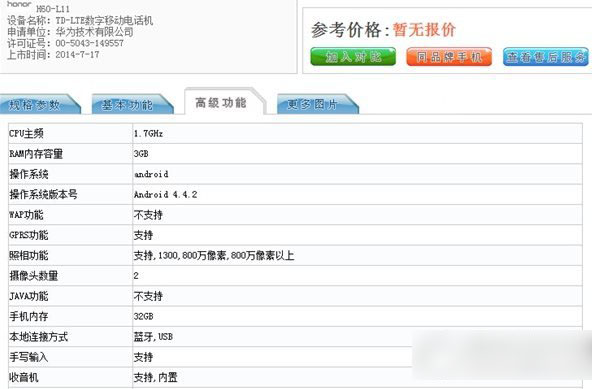Click the GPRS功能 row label
592x389 pixels.
click(29, 235)
